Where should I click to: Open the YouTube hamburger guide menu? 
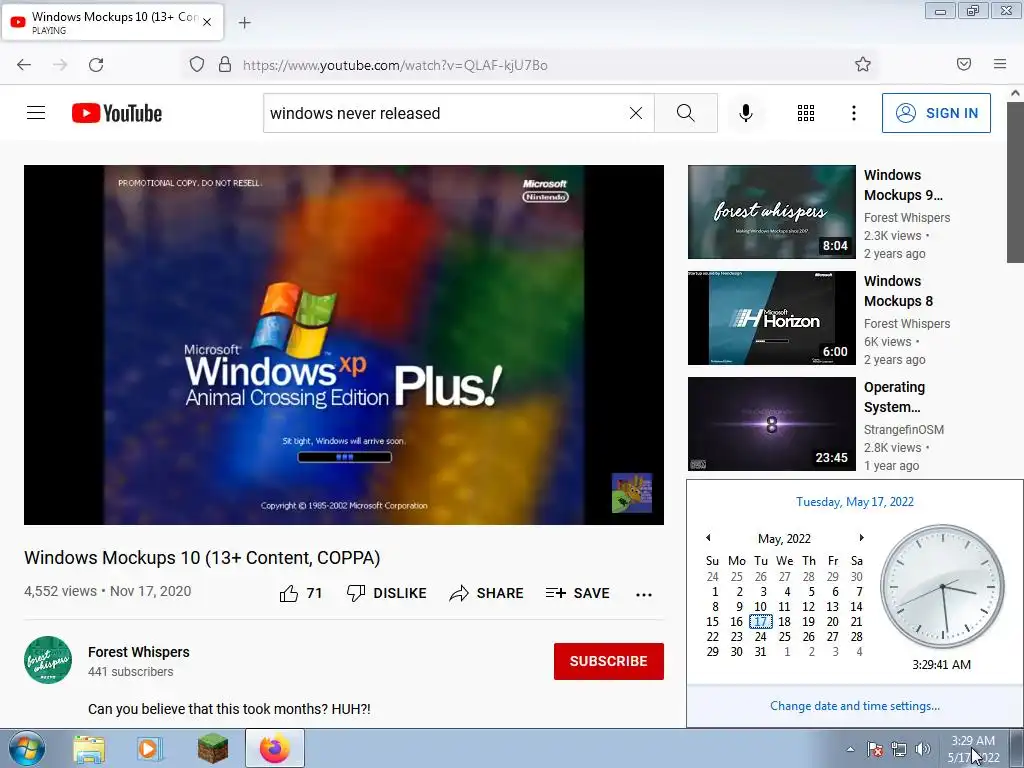[36, 113]
